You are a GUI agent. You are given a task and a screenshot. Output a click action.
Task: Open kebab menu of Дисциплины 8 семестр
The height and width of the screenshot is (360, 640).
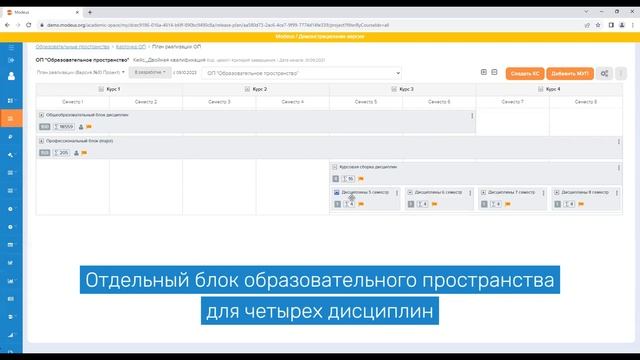(x=617, y=193)
